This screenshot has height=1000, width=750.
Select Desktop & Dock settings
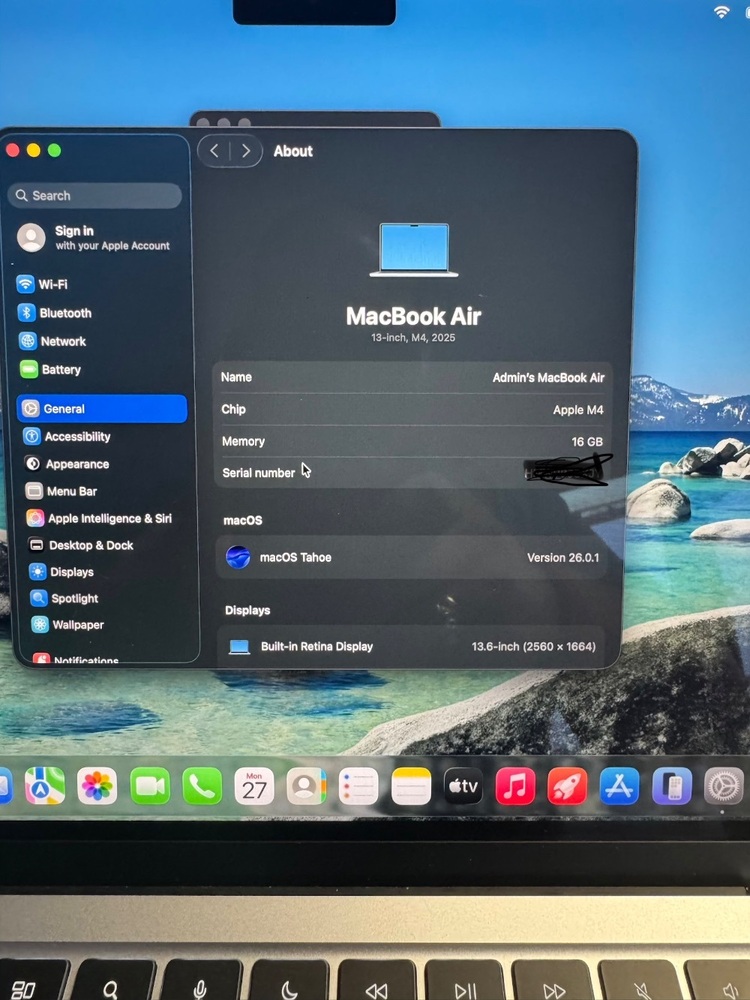click(x=90, y=546)
